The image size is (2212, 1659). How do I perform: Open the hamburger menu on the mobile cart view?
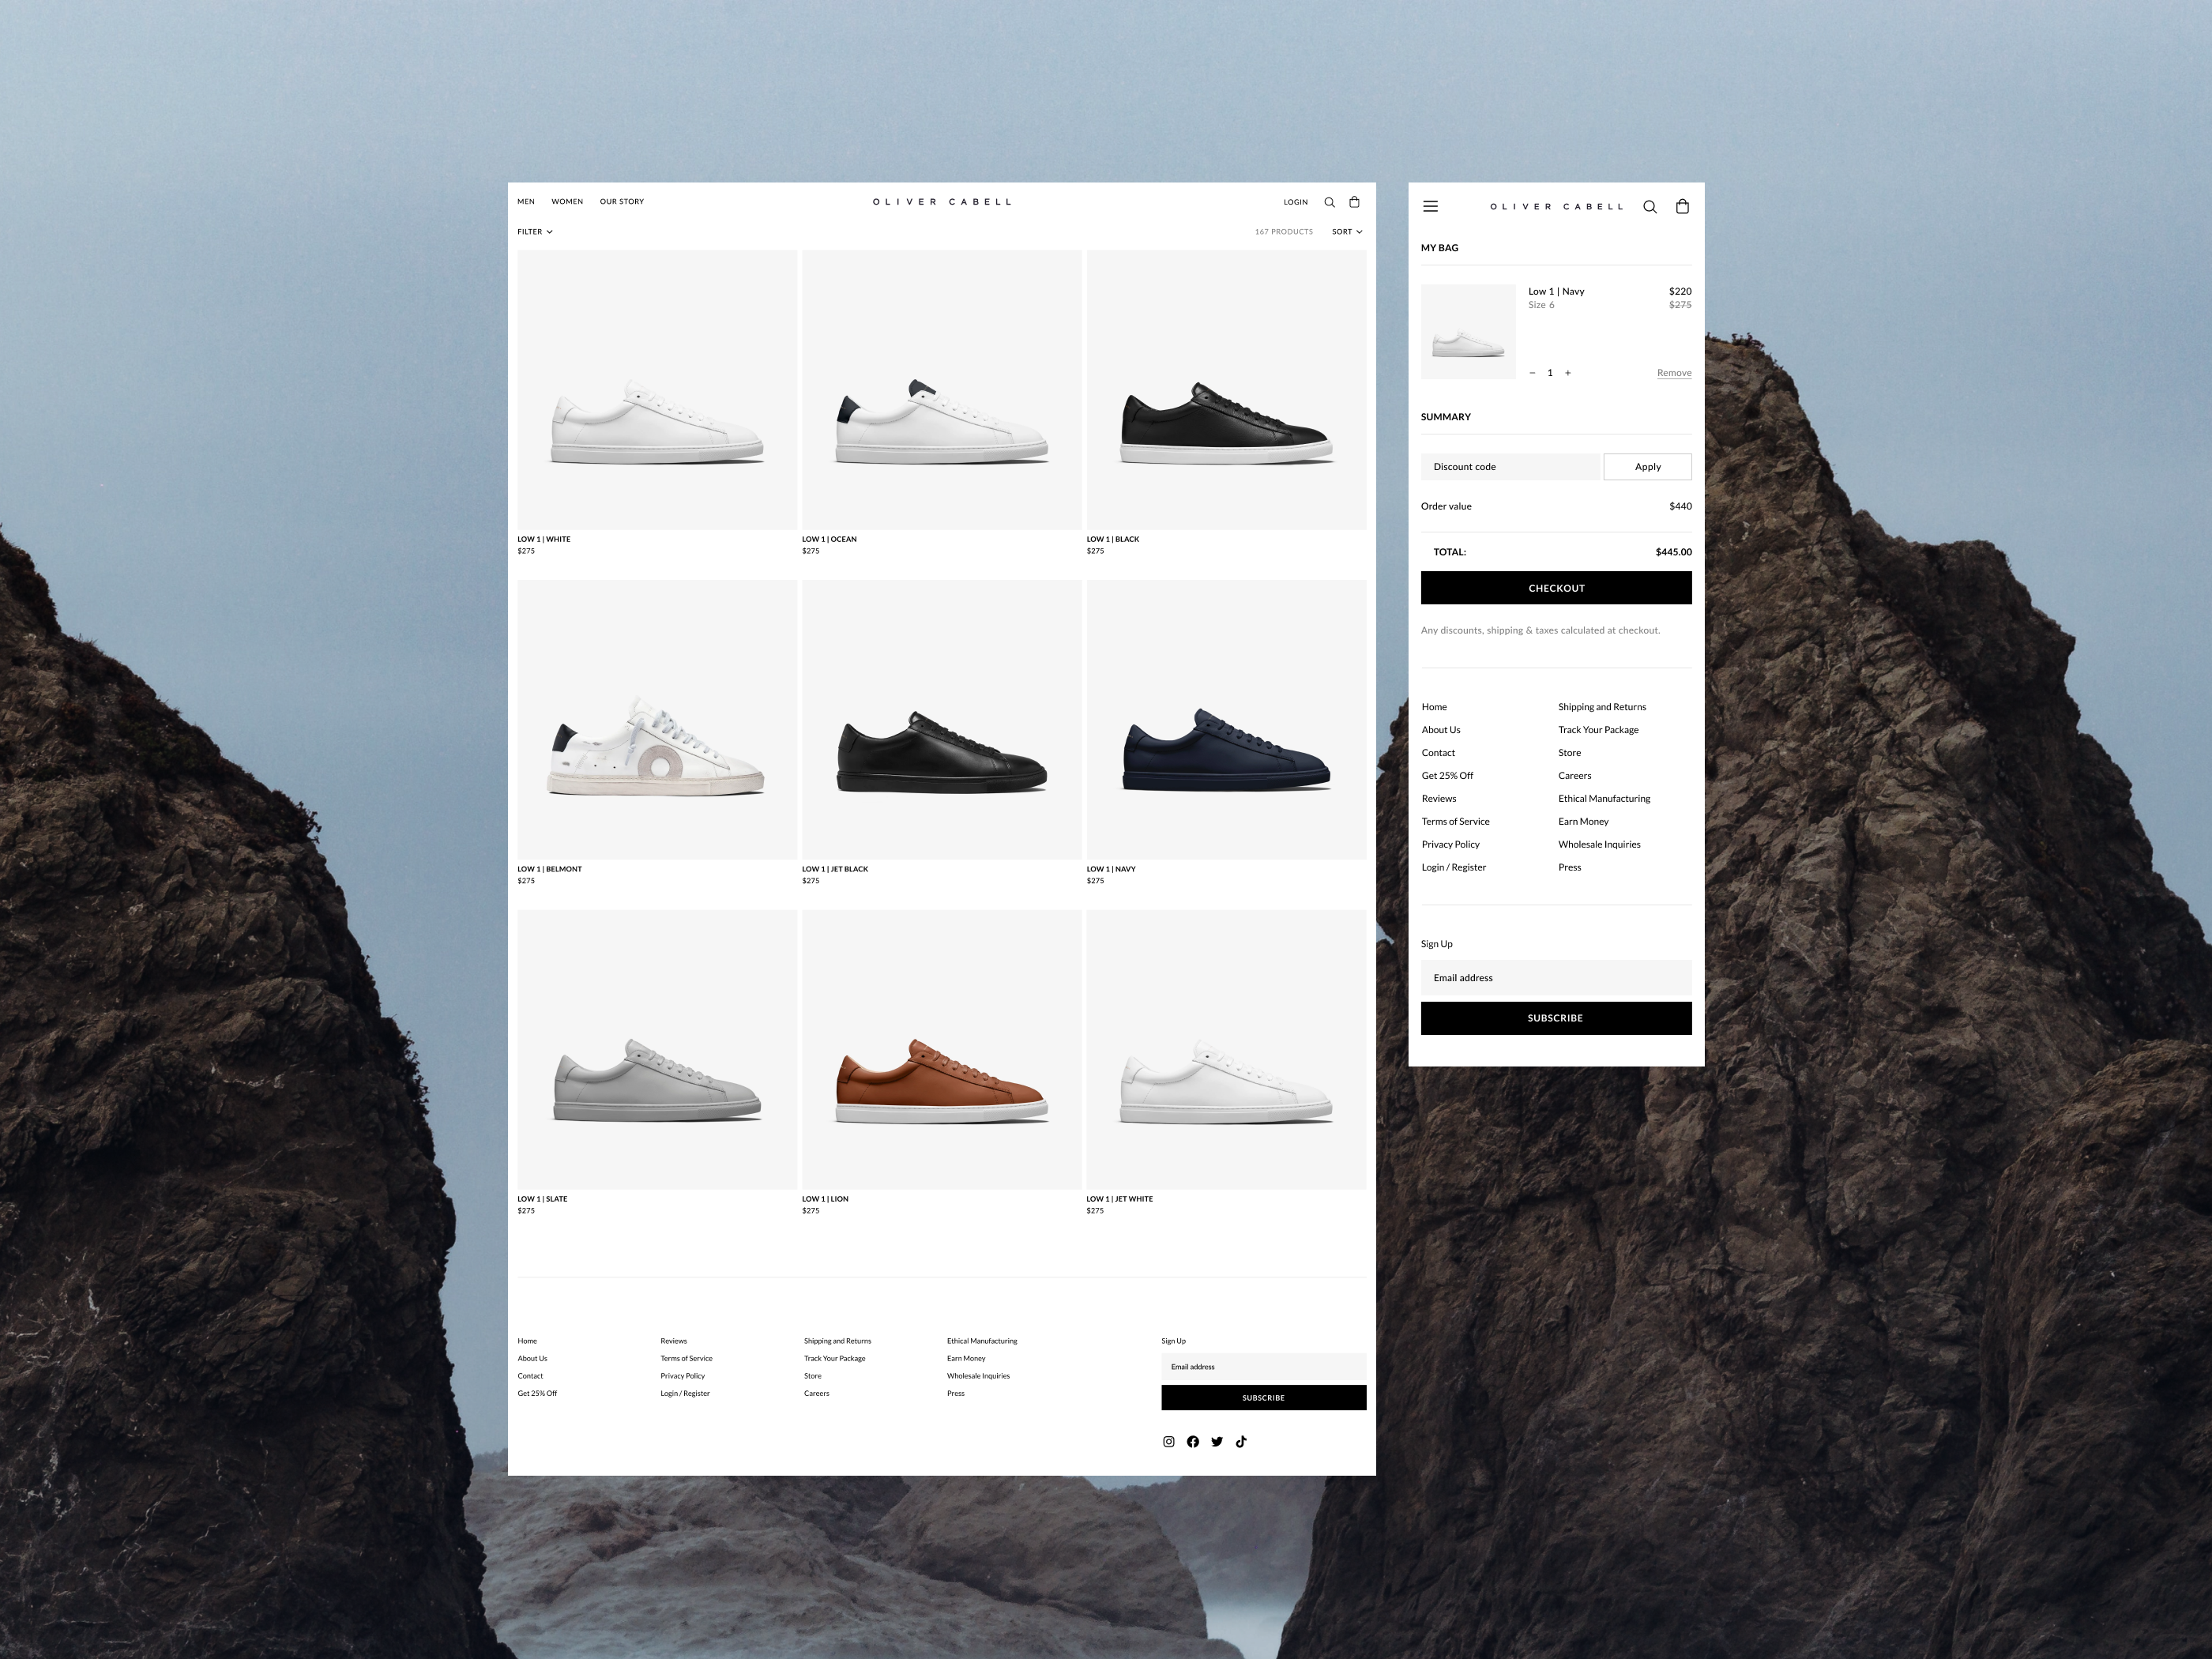1431,206
